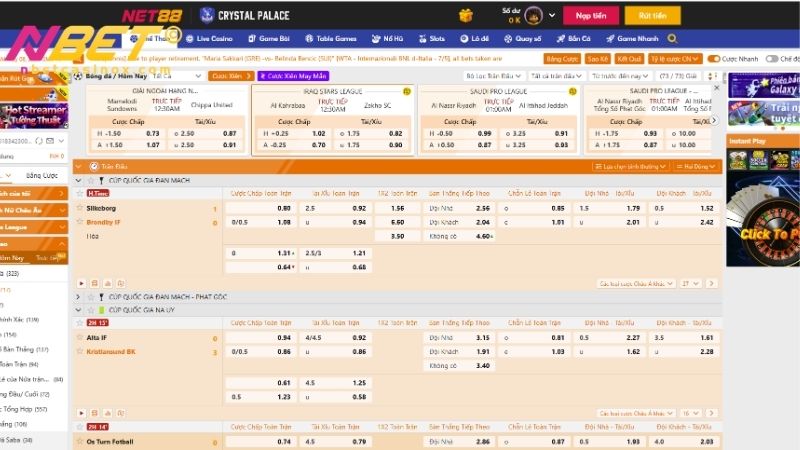This screenshot has width=800, height=450.
Task: Select Kristiansund BK handicap odds 0.86
Action: [261, 352]
